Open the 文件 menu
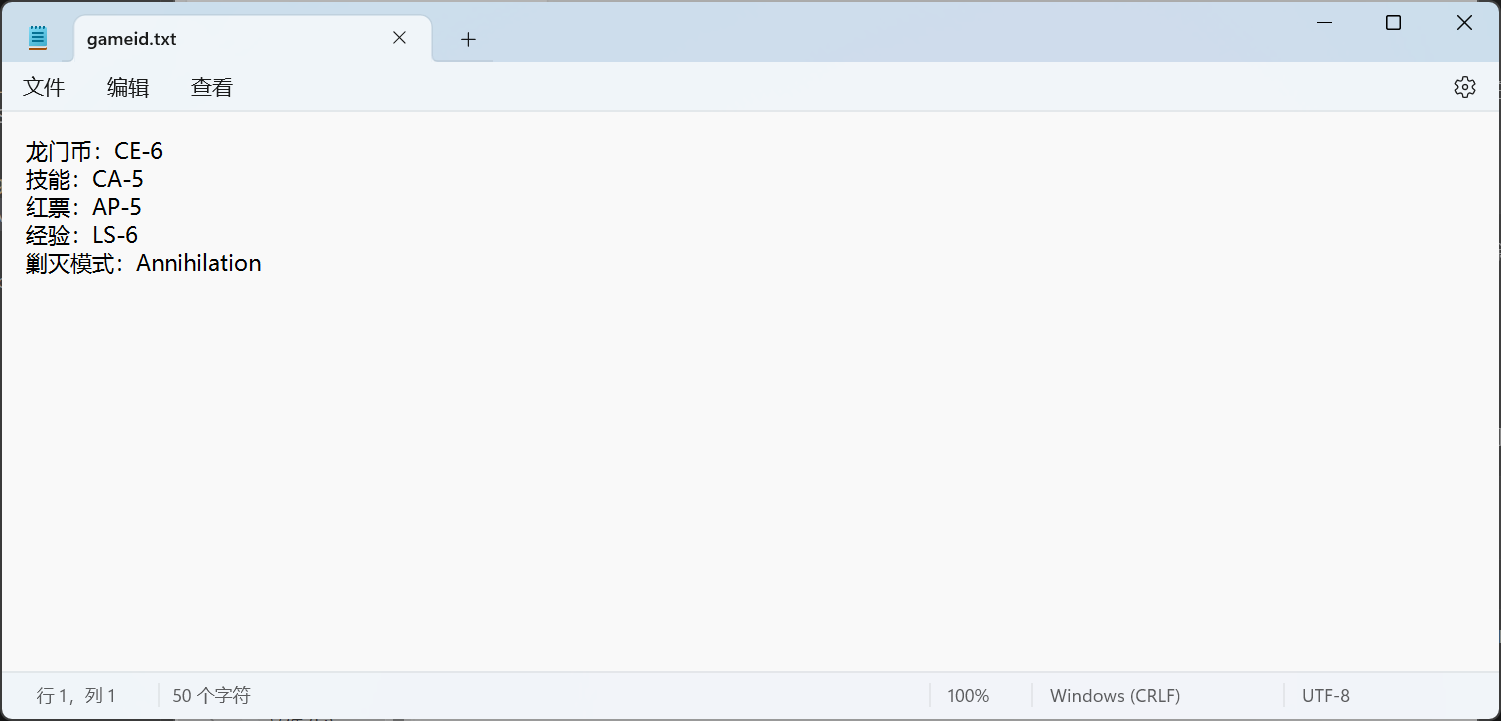Image resolution: width=1501 pixels, height=721 pixels. point(44,88)
